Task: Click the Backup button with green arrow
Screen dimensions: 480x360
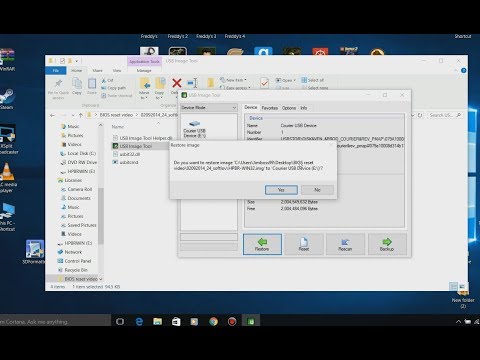Action: click(387, 244)
